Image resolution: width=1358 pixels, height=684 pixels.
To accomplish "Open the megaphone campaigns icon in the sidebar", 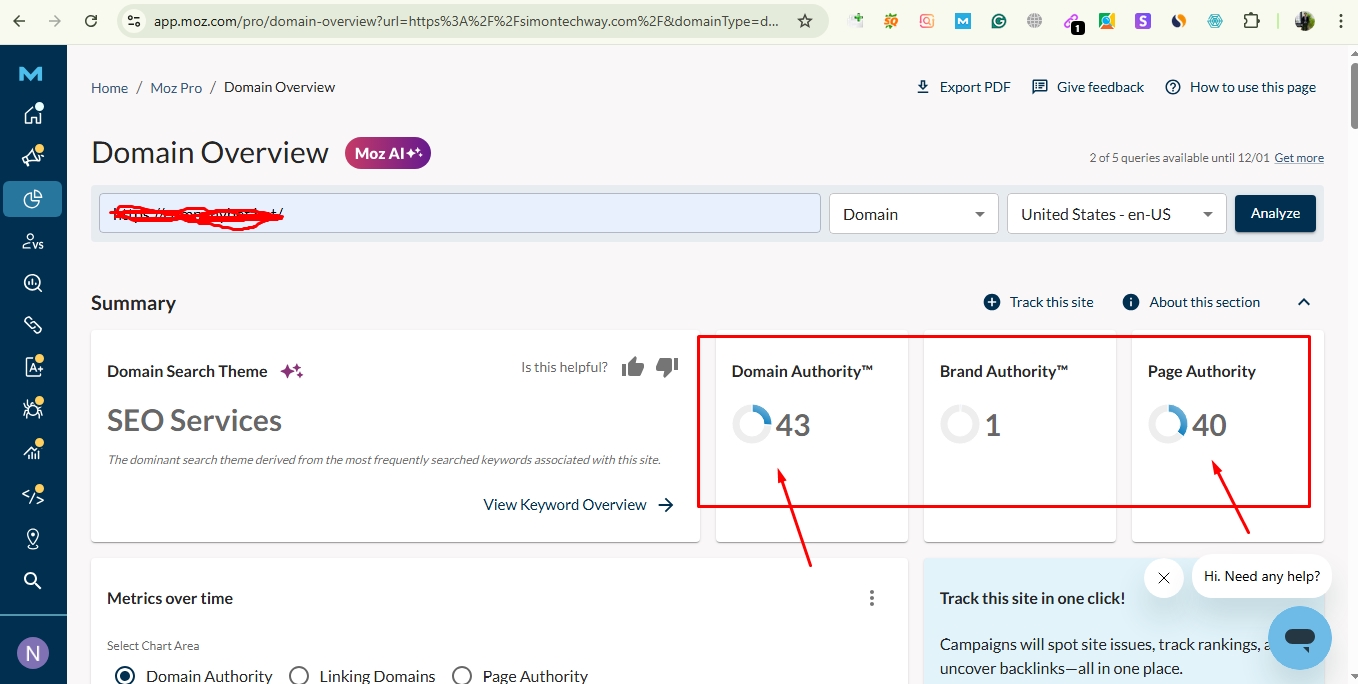I will [x=33, y=156].
